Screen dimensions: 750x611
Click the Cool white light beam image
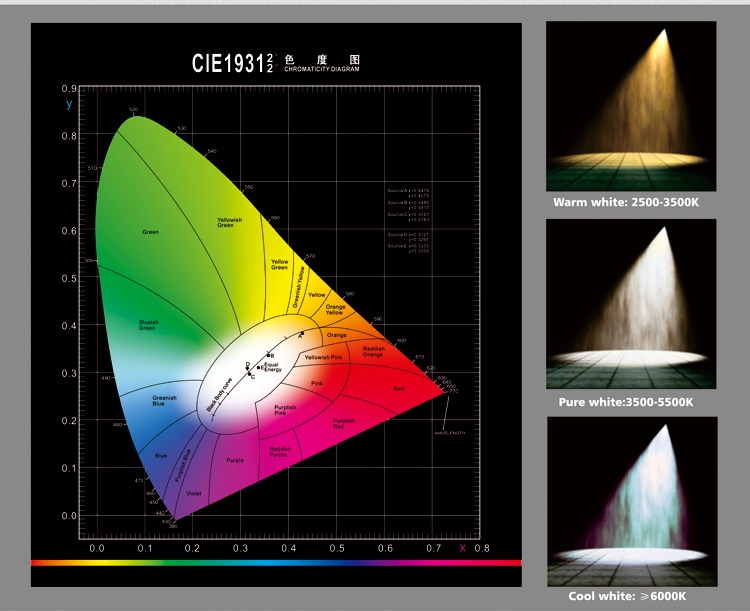pyautogui.click(x=632, y=501)
